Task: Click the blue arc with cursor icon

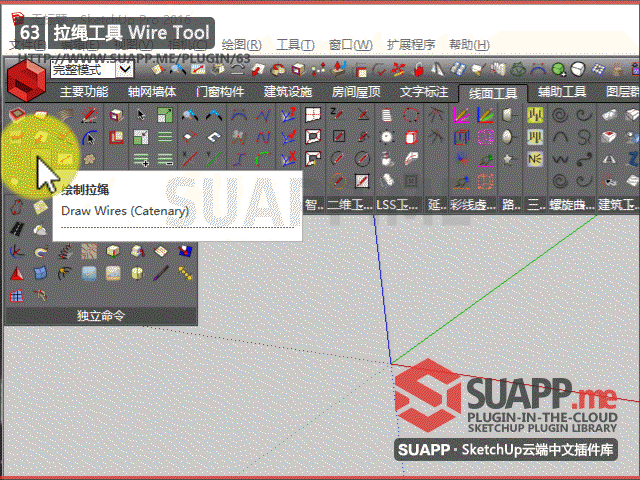Action: (x=89, y=138)
